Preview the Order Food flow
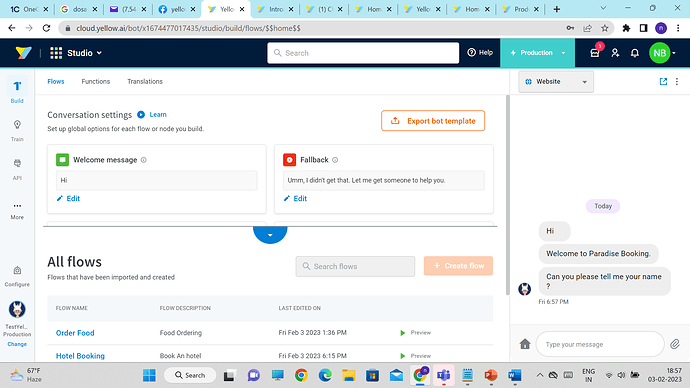This screenshot has width=690, height=388. pyautogui.click(x=415, y=333)
